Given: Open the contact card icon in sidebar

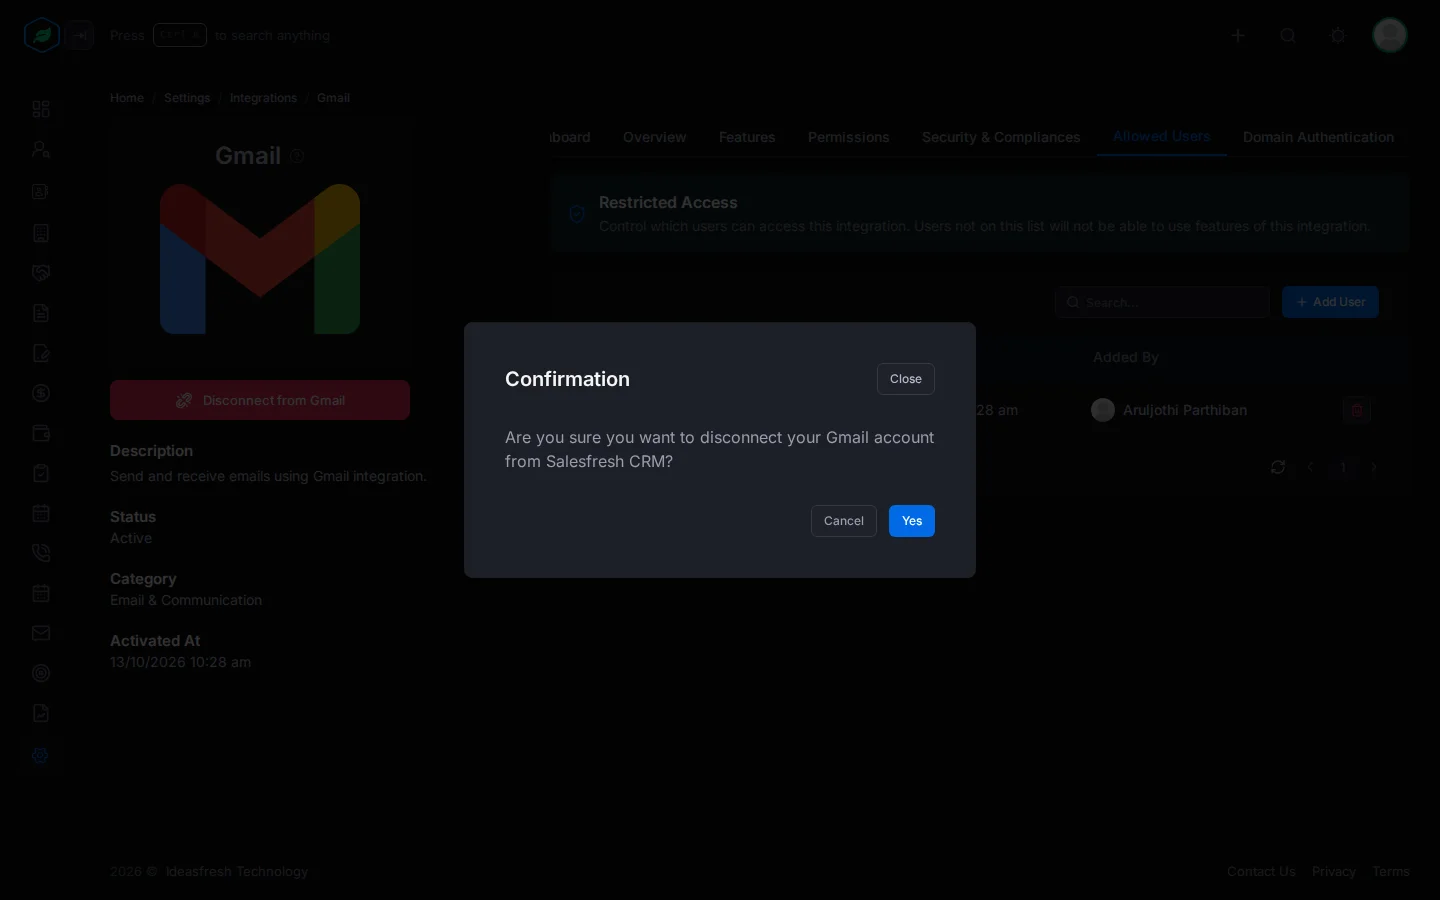Looking at the screenshot, I should point(41,192).
